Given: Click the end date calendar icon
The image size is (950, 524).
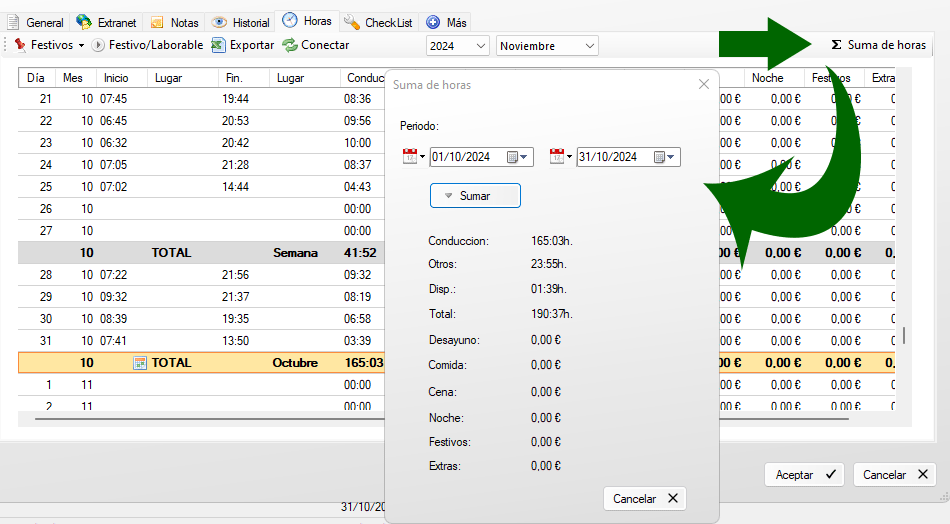Looking at the screenshot, I should click(557, 157).
